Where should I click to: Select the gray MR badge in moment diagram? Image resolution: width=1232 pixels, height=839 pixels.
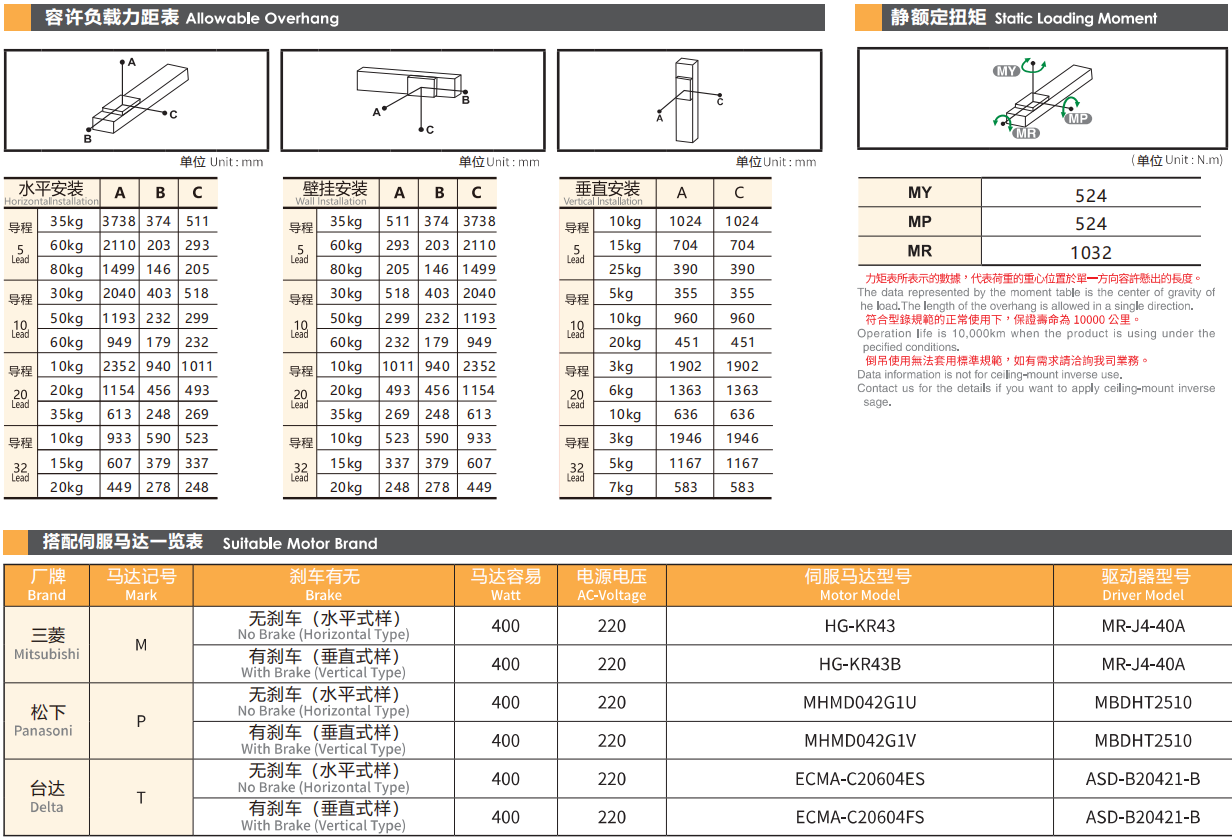coord(1026,133)
